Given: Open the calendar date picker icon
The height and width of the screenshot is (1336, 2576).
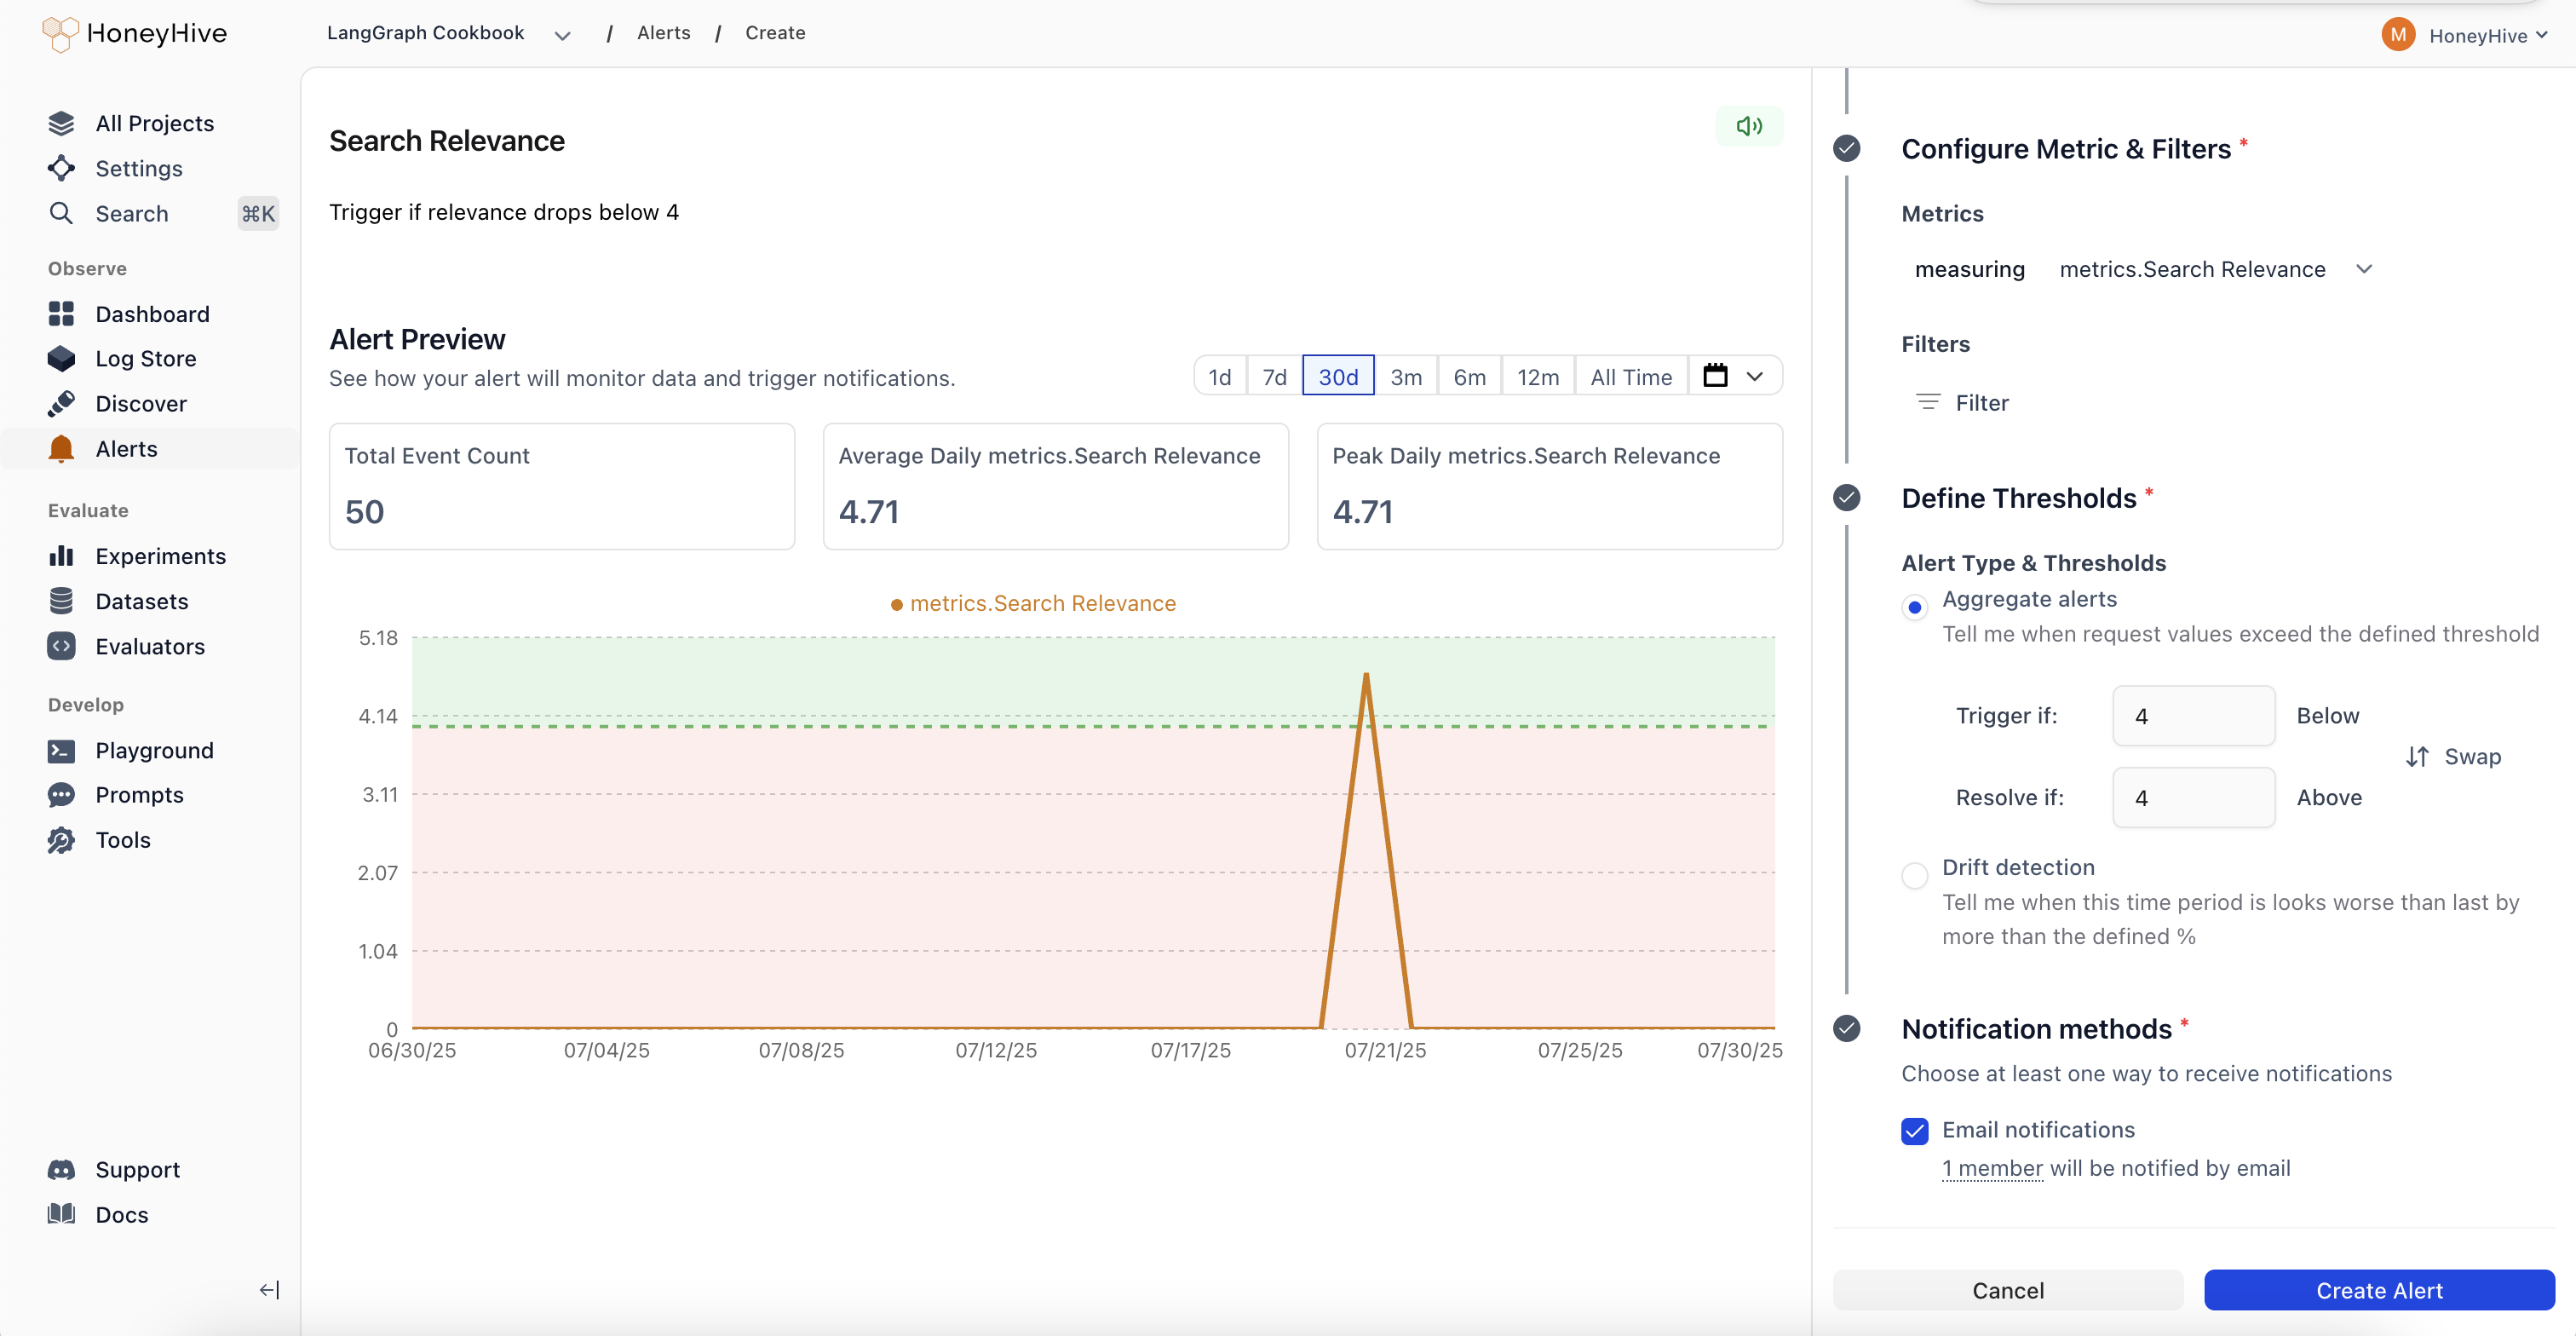Looking at the screenshot, I should [x=1715, y=376].
